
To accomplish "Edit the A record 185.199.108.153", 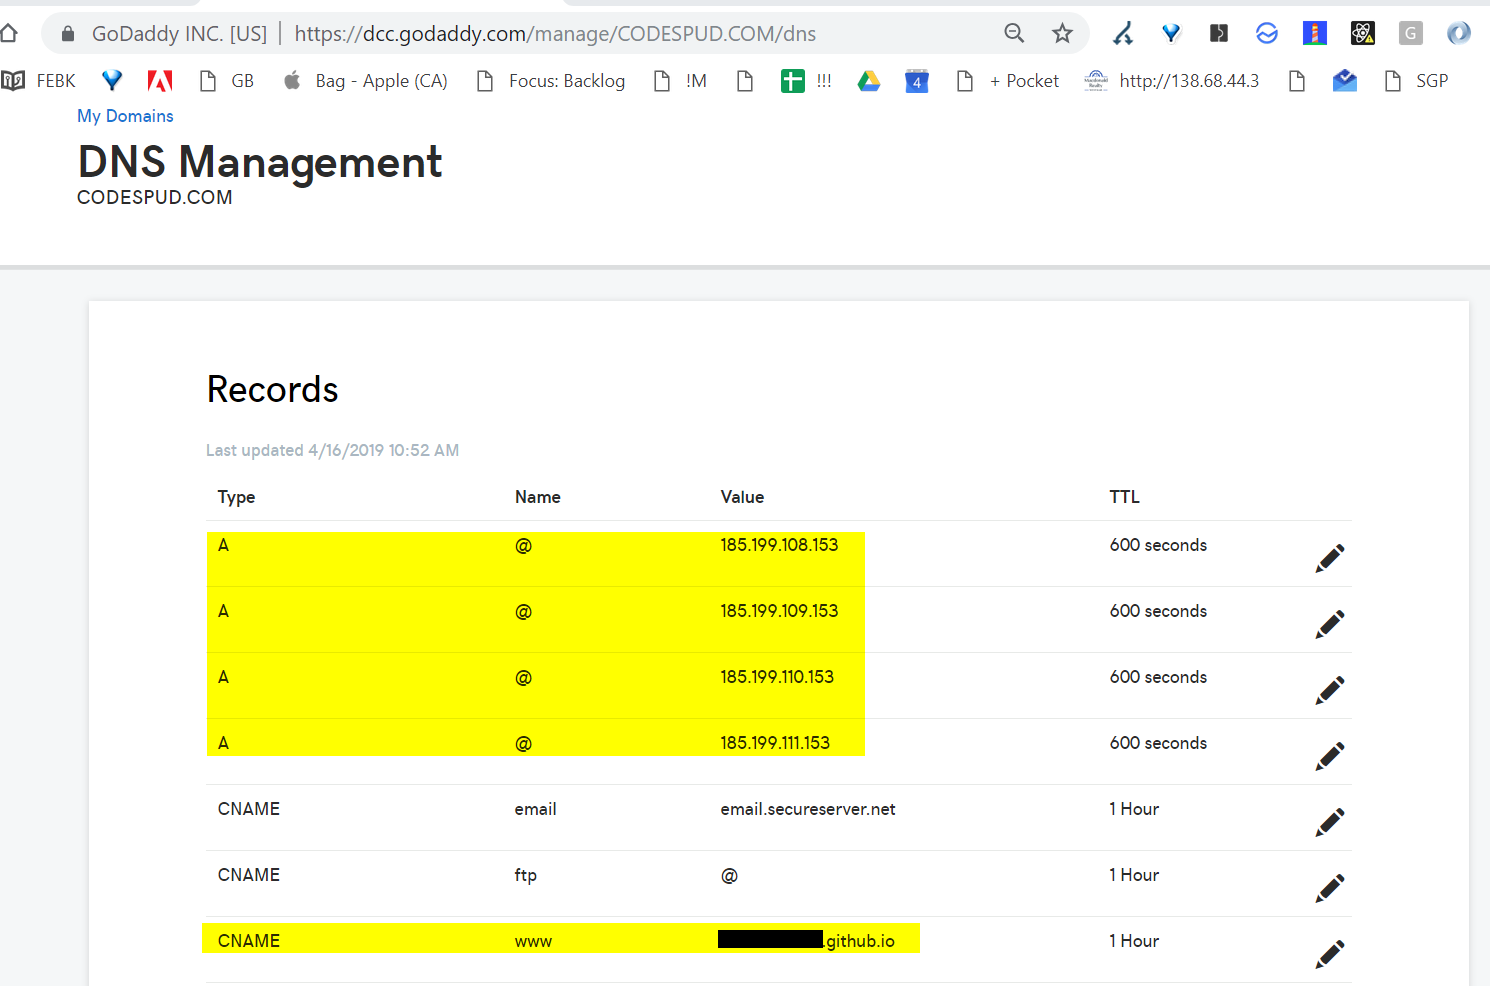I will (1330, 558).
